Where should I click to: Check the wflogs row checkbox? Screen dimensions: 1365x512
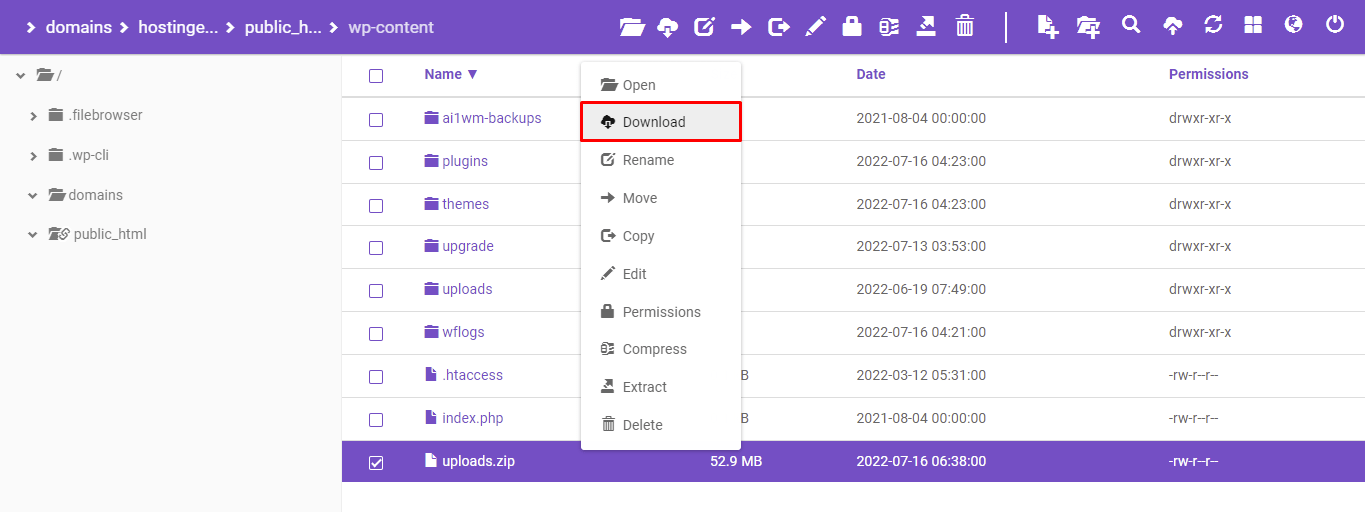(x=376, y=334)
